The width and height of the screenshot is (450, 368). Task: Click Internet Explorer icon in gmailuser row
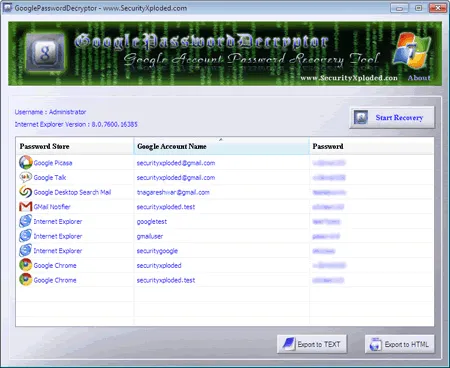(26, 236)
